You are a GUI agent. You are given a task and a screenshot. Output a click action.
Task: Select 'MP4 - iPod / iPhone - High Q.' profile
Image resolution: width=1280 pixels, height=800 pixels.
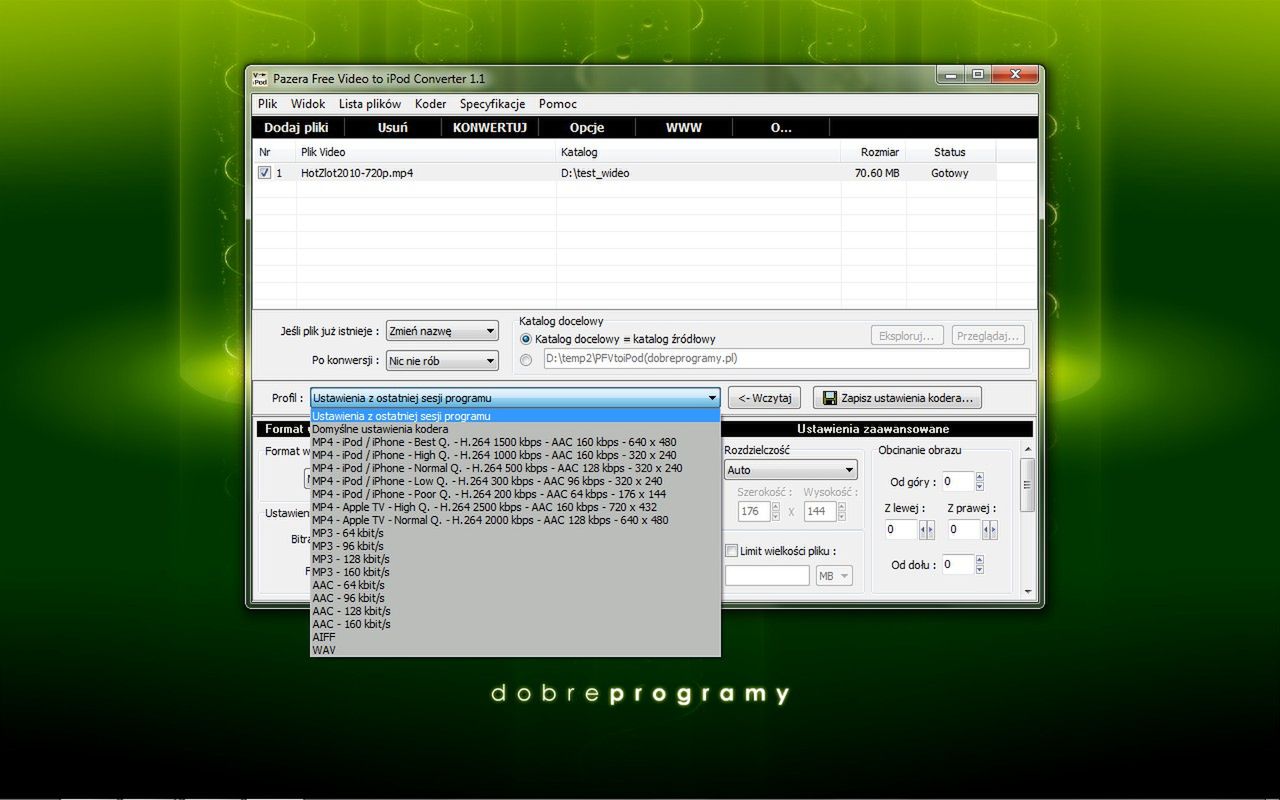[515, 455]
